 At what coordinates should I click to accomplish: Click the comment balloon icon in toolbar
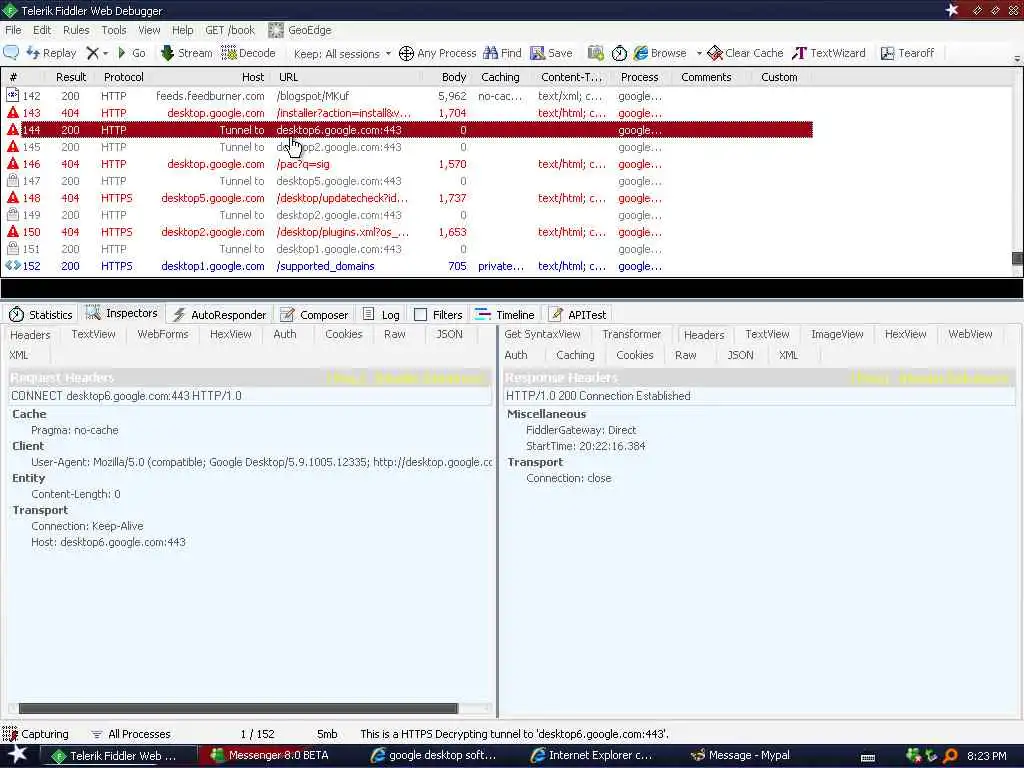[11, 53]
